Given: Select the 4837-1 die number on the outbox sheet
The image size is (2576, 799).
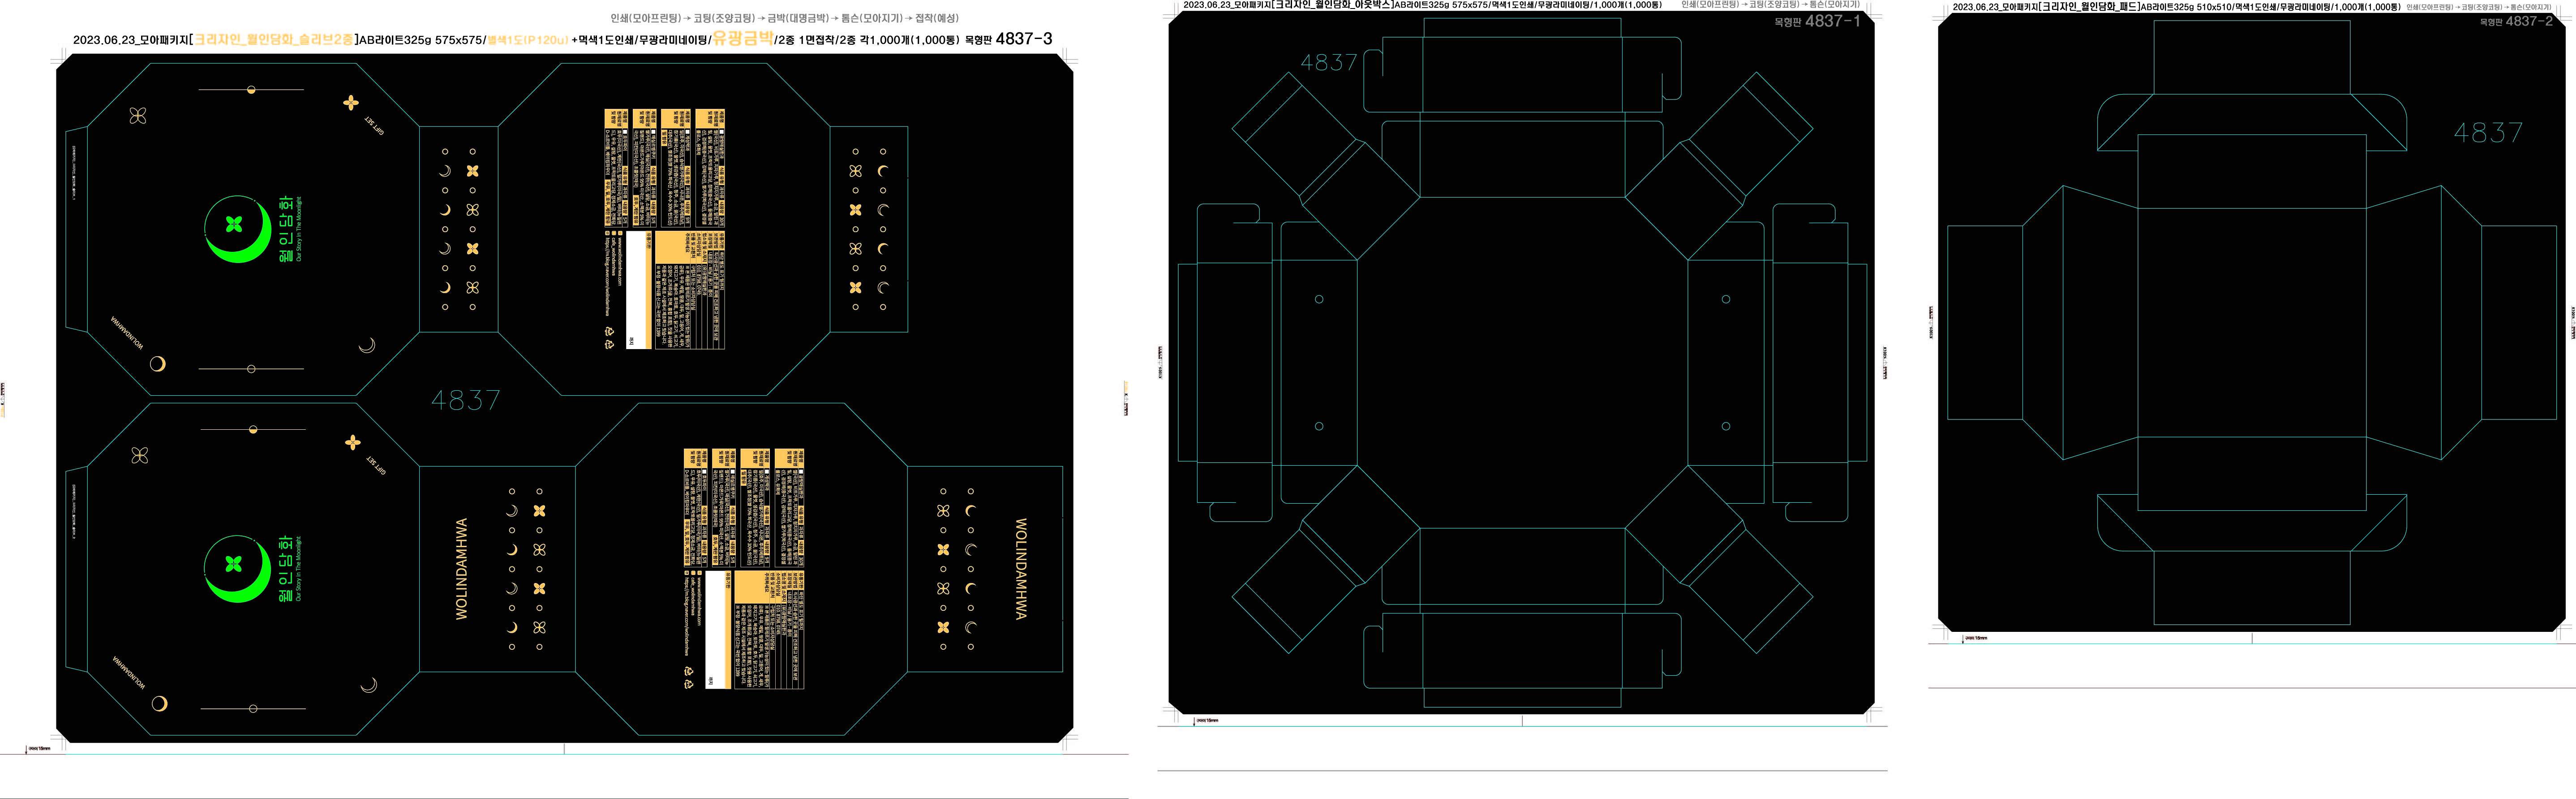Looking at the screenshot, I should [x=1832, y=21].
